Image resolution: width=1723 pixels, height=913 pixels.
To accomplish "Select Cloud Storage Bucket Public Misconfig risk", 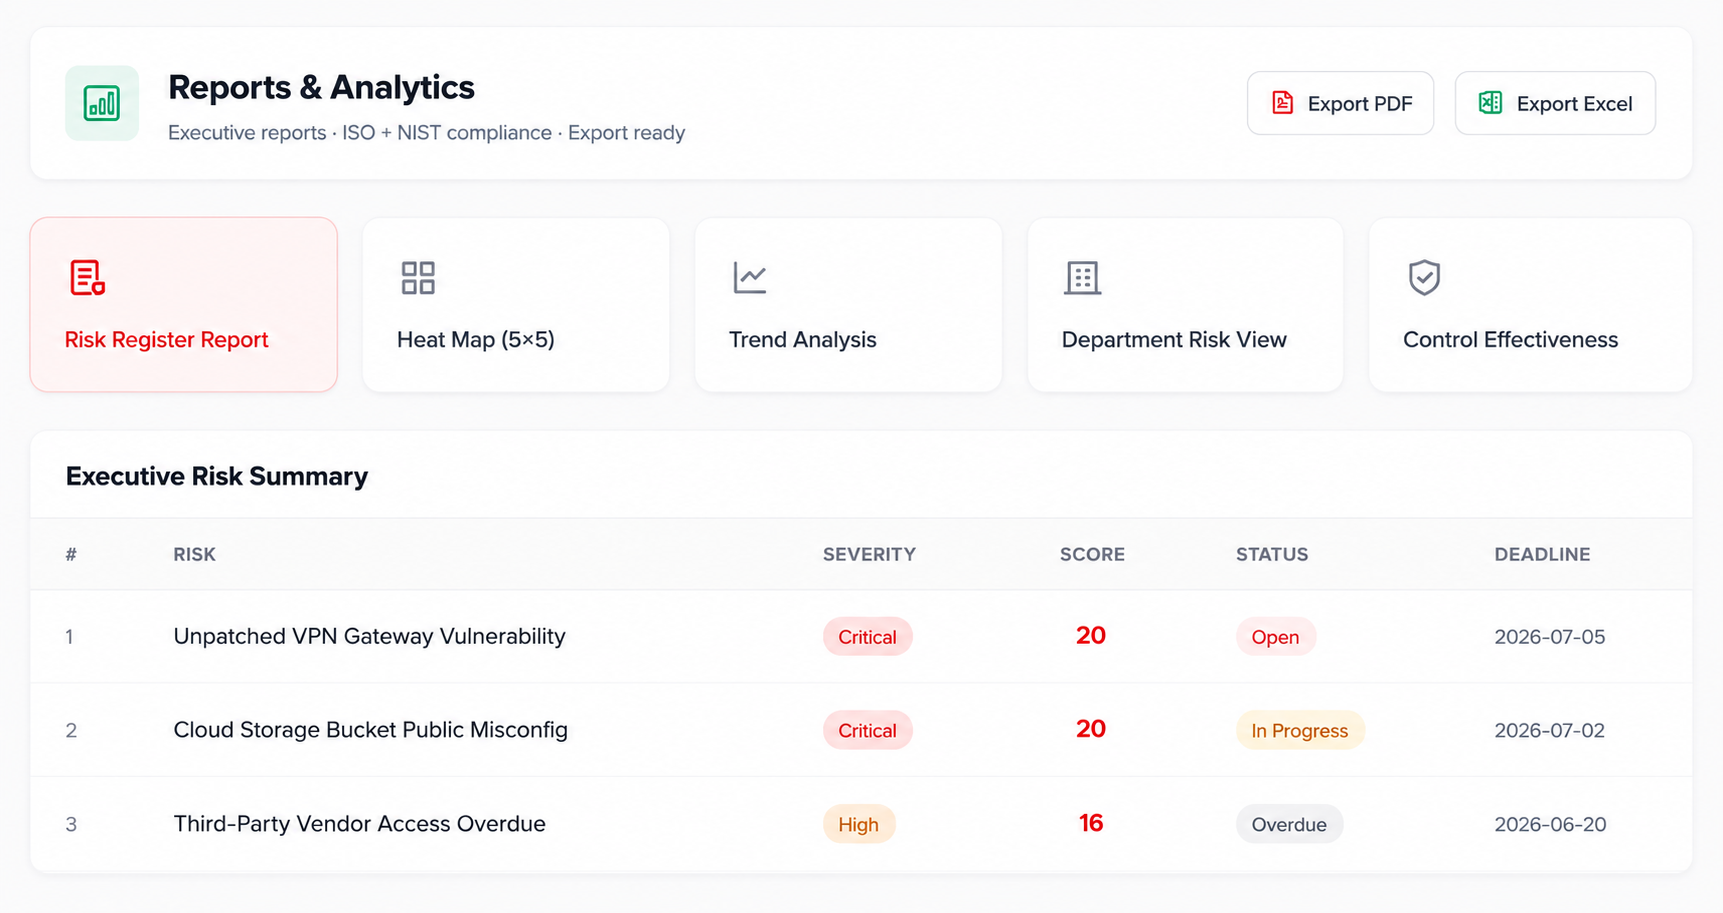I will [371, 730].
